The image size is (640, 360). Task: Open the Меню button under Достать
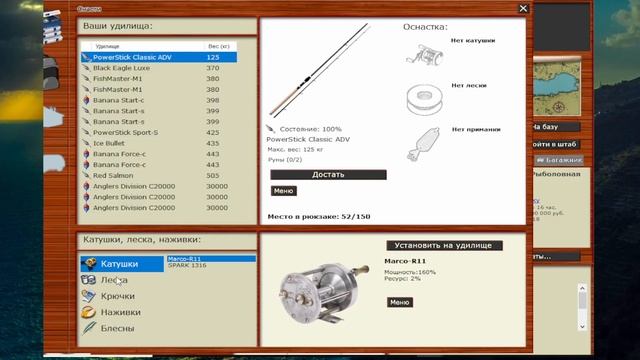(284, 191)
